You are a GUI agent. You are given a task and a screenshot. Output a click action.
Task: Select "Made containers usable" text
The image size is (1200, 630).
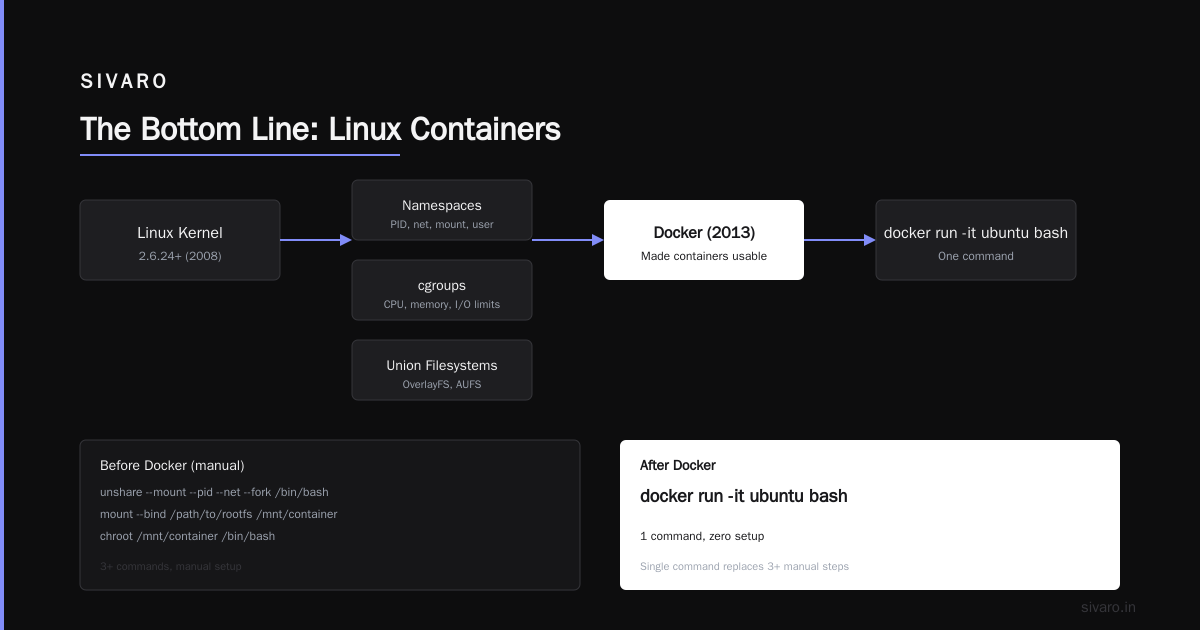click(704, 256)
